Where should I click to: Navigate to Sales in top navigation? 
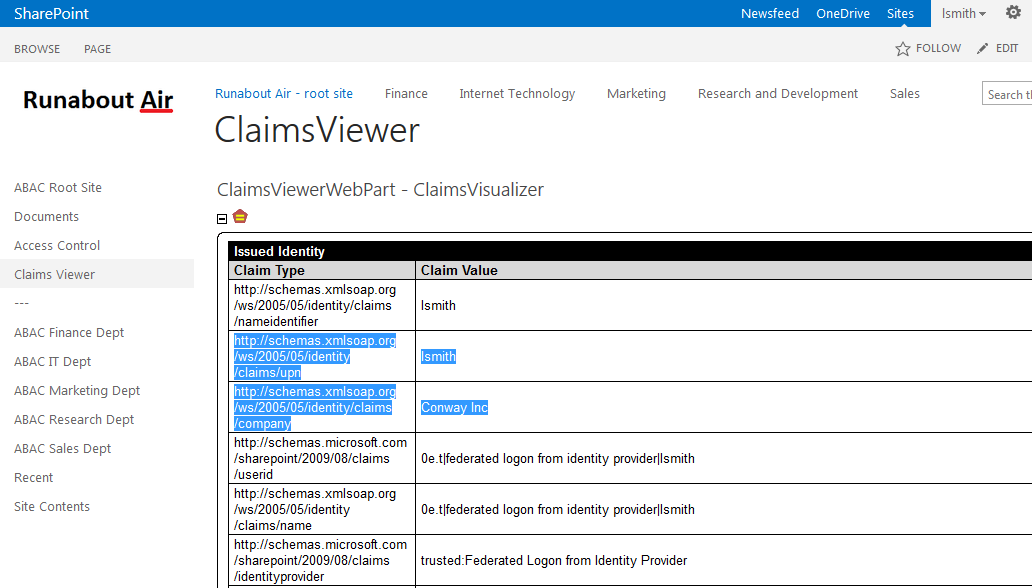click(904, 94)
